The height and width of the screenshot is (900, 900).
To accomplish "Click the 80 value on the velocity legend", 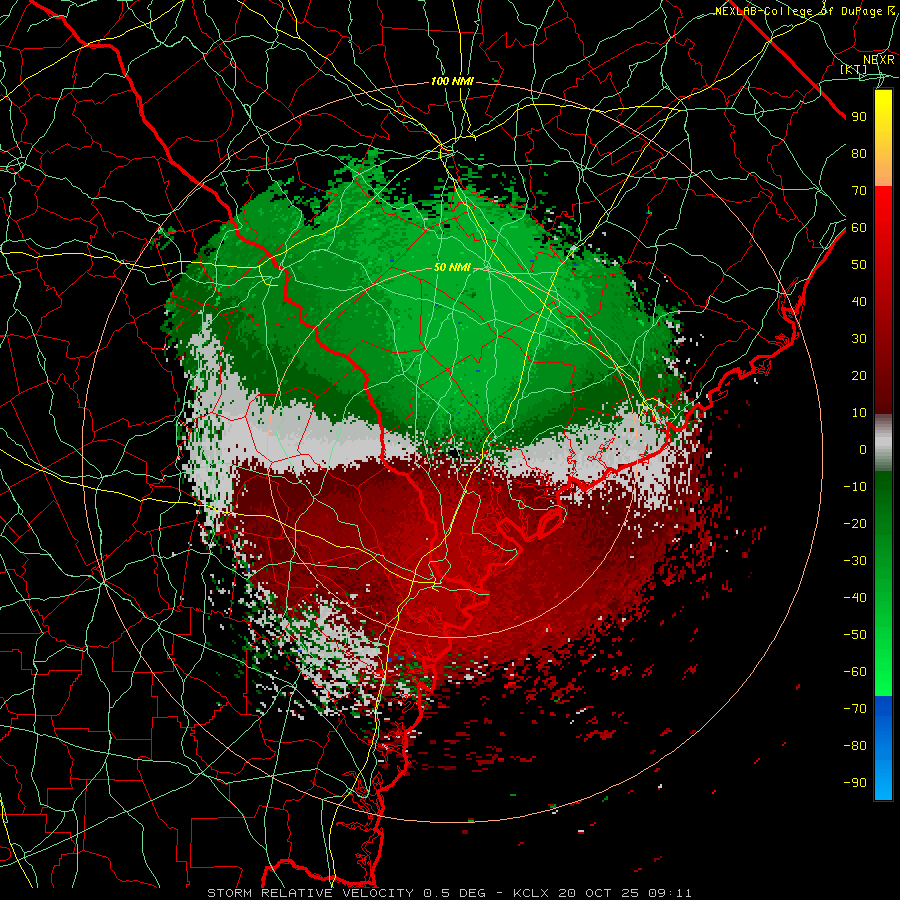I will [859, 154].
